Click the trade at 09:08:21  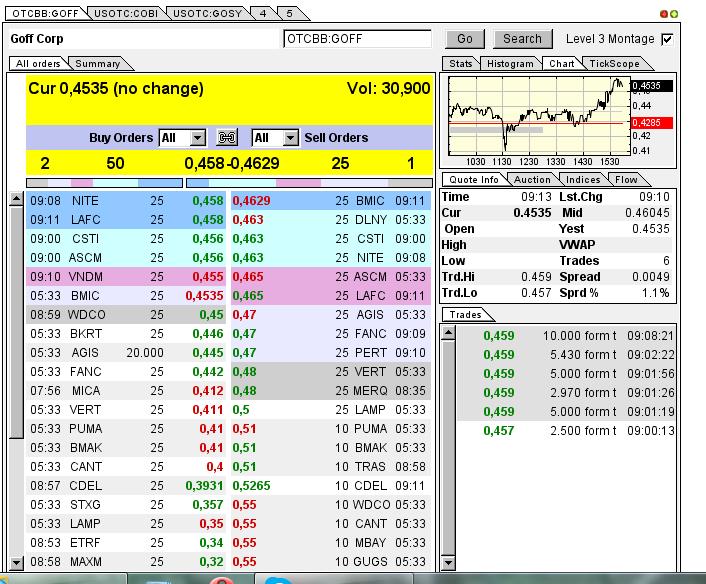pyautogui.click(x=566, y=335)
